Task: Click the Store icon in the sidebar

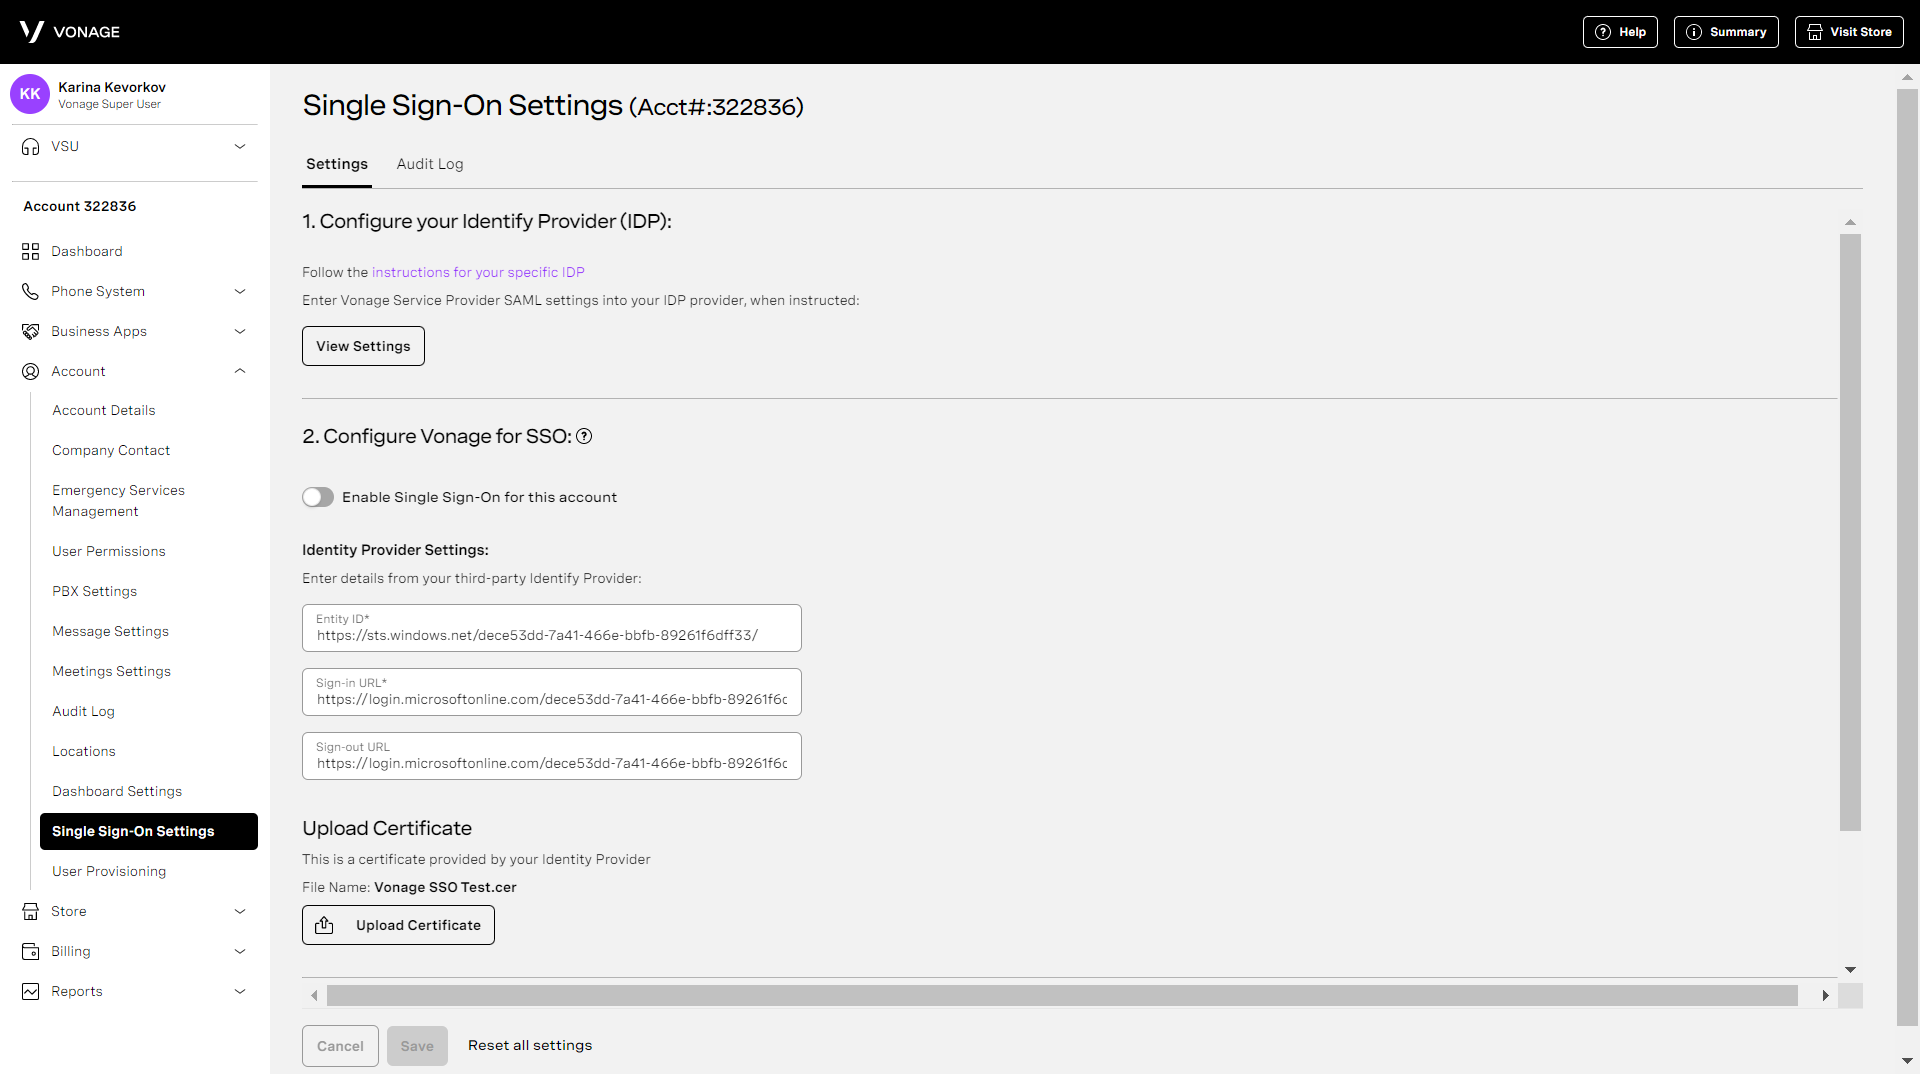Action: coord(31,911)
